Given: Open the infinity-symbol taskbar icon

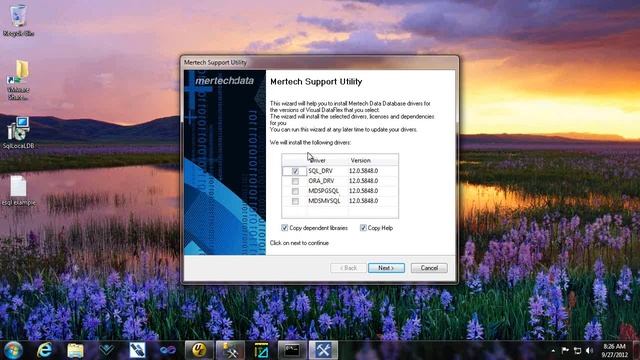Looking at the screenshot, I should tap(168, 350).
